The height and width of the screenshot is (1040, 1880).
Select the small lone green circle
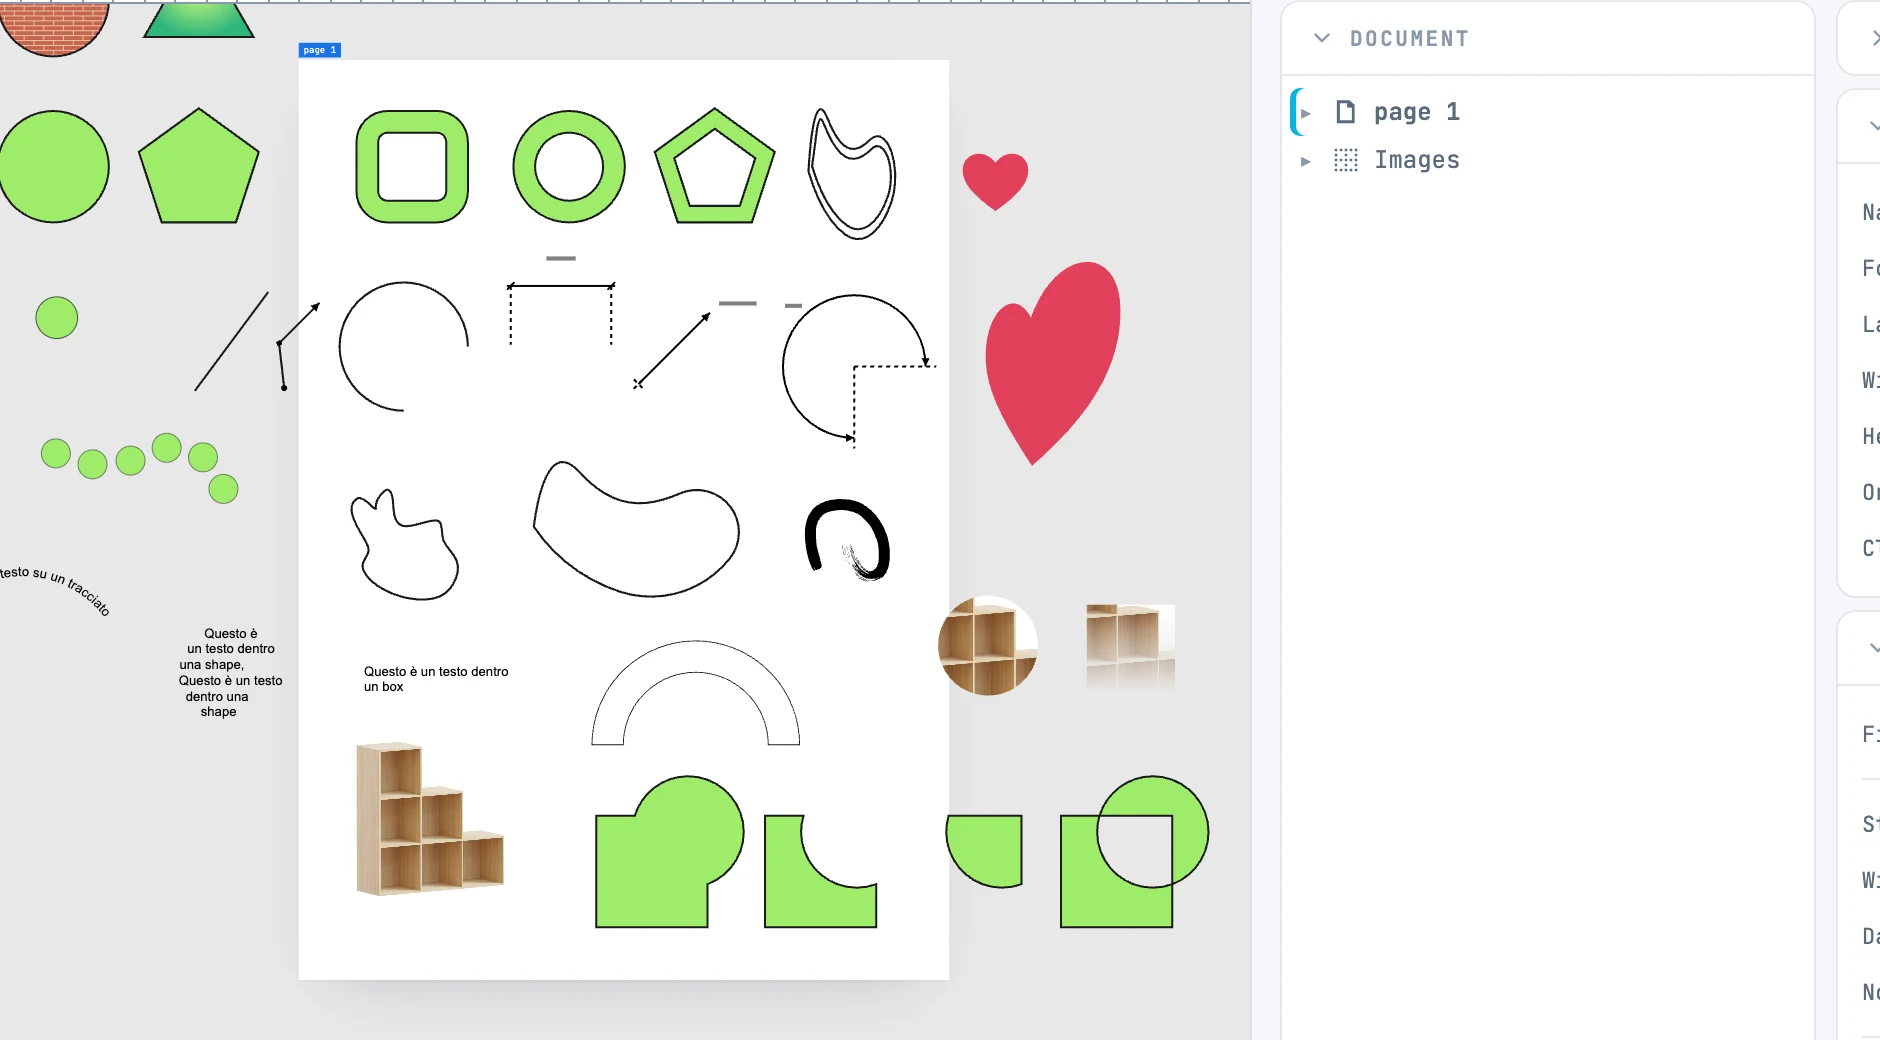(57, 318)
